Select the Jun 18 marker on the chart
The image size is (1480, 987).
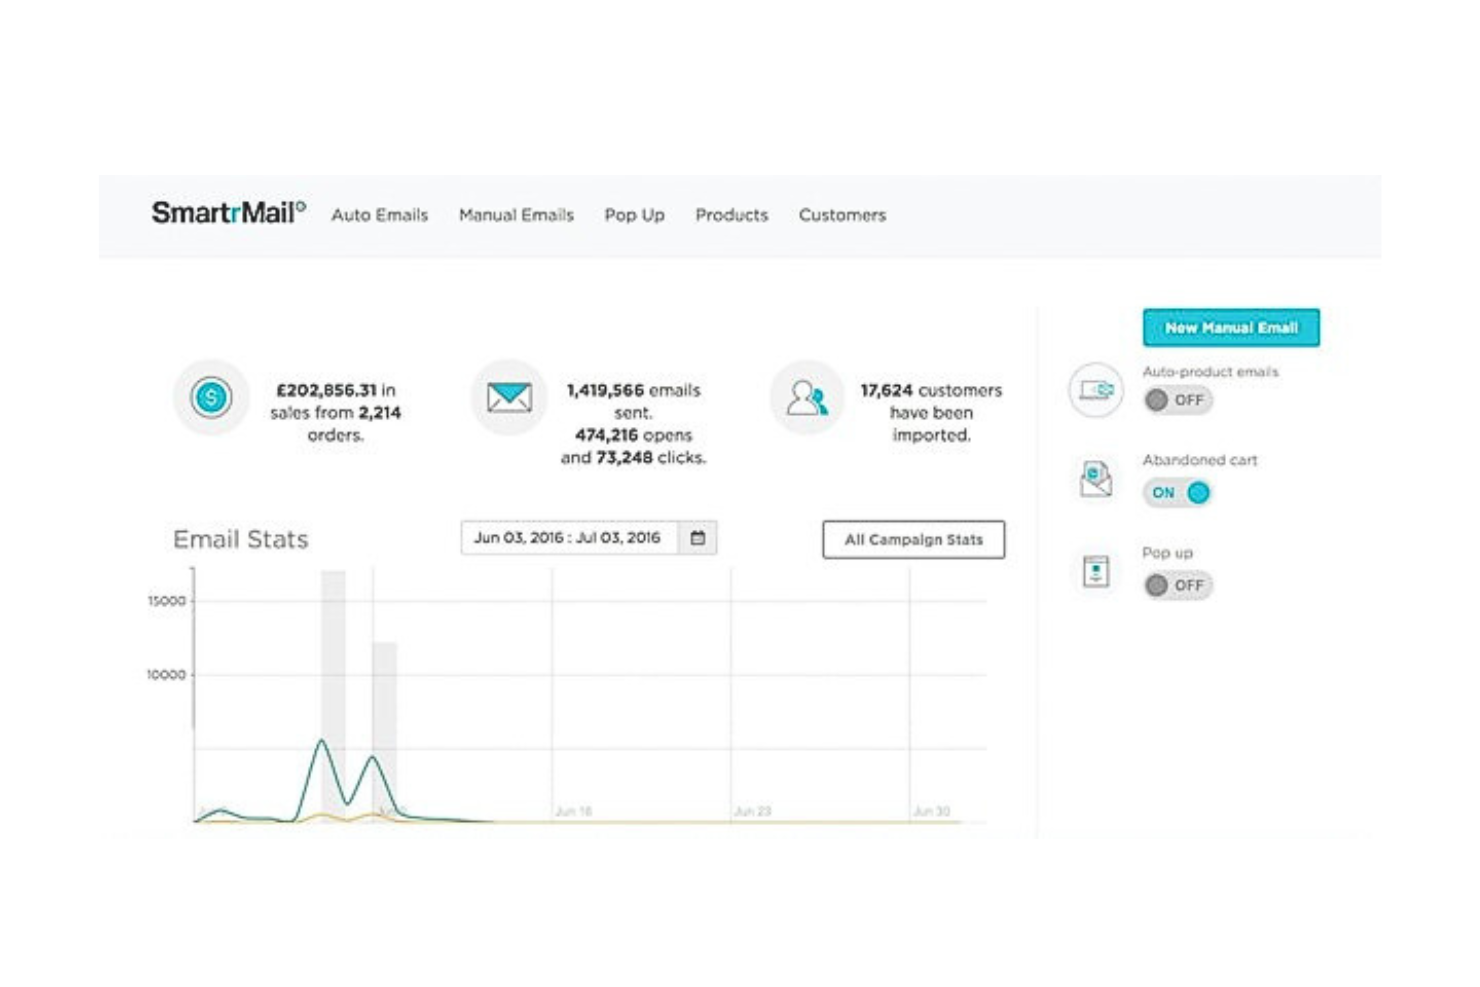[x=573, y=812]
